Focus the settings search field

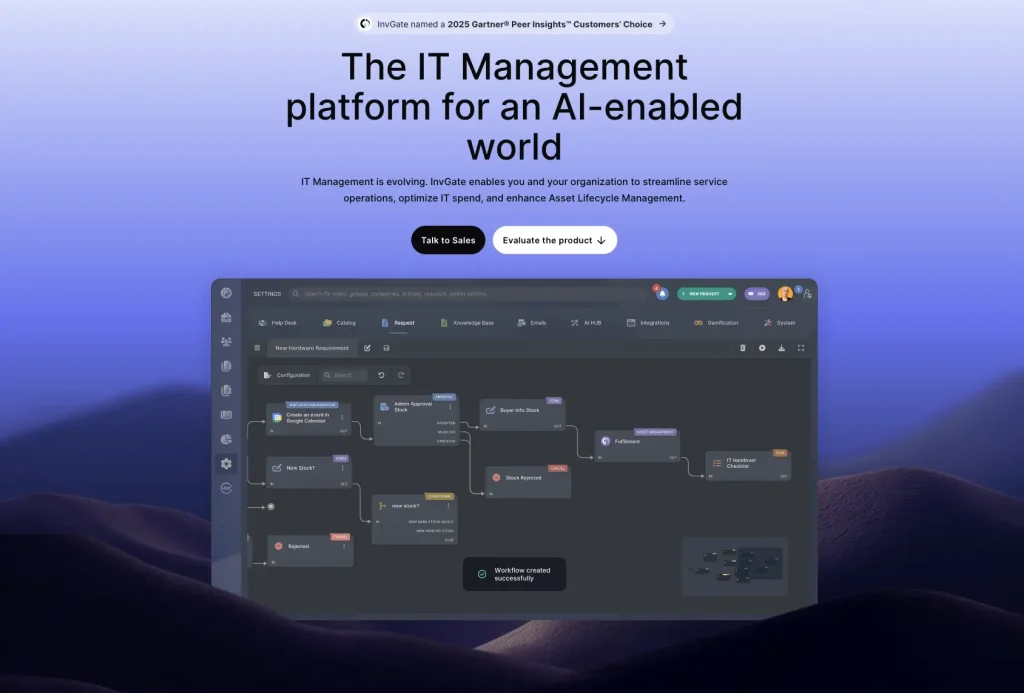pos(468,294)
